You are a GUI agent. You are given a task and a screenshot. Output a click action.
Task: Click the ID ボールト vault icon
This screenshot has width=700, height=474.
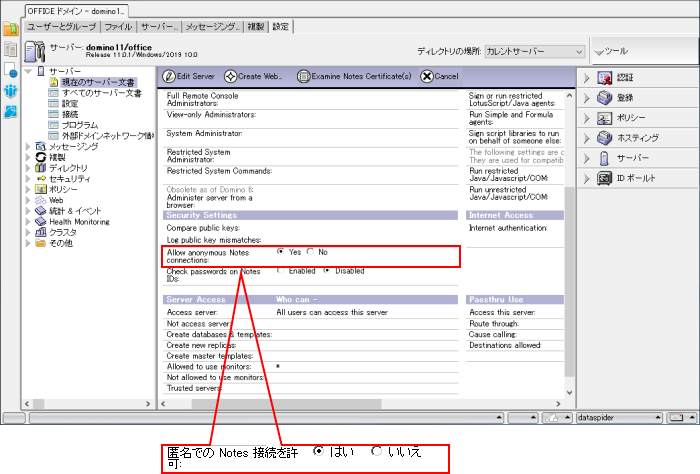pyautogui.click(x=604, y=178)
